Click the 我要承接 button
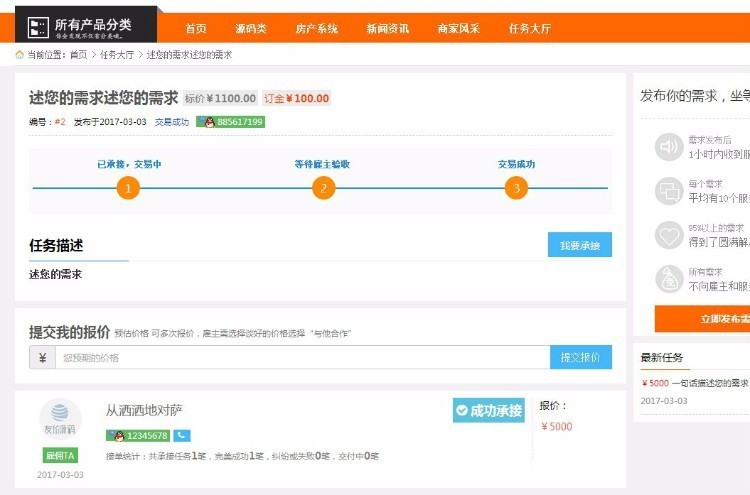750x495 pixels. [x=580, y=245]
